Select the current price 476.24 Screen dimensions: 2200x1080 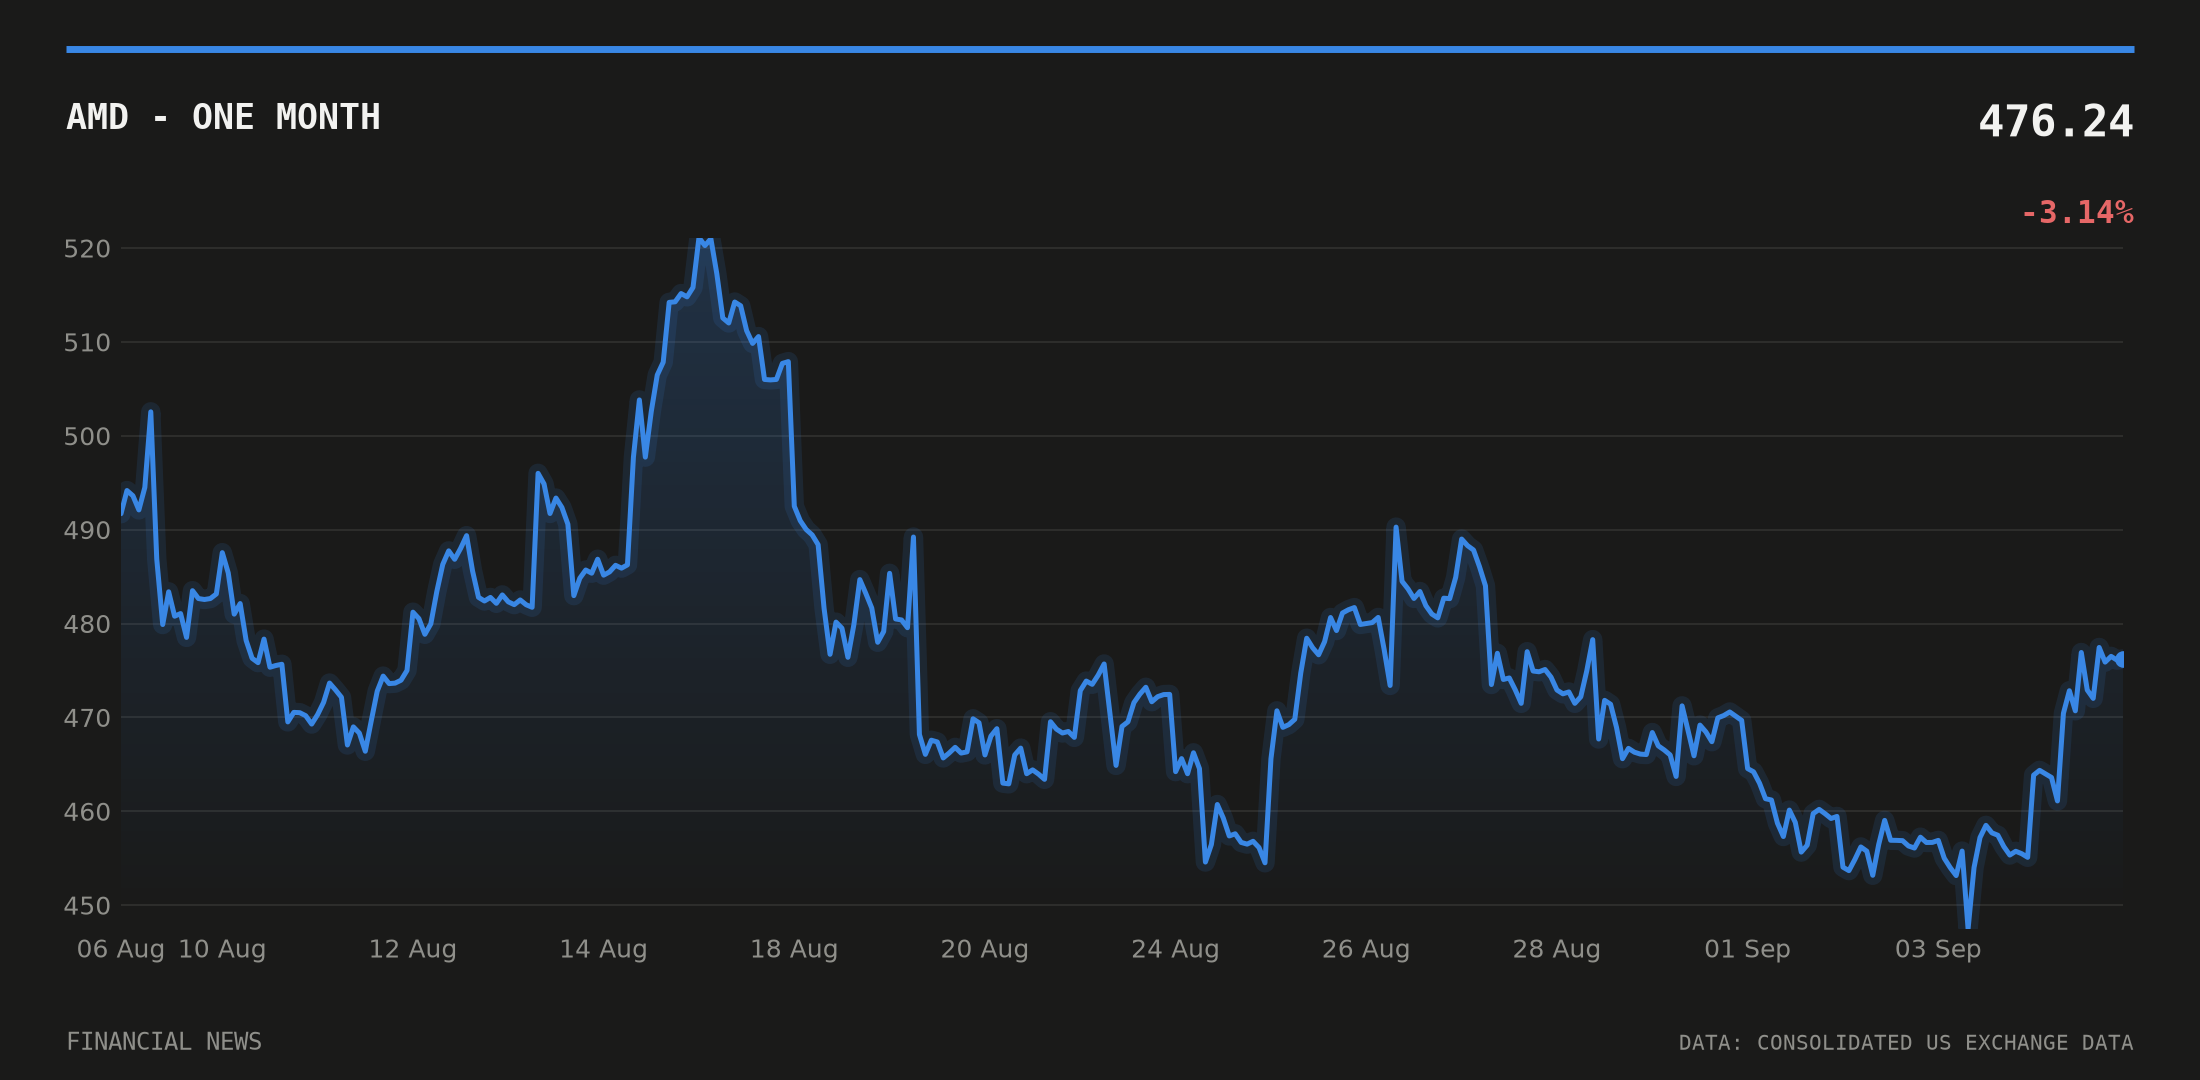[2055, 122]
